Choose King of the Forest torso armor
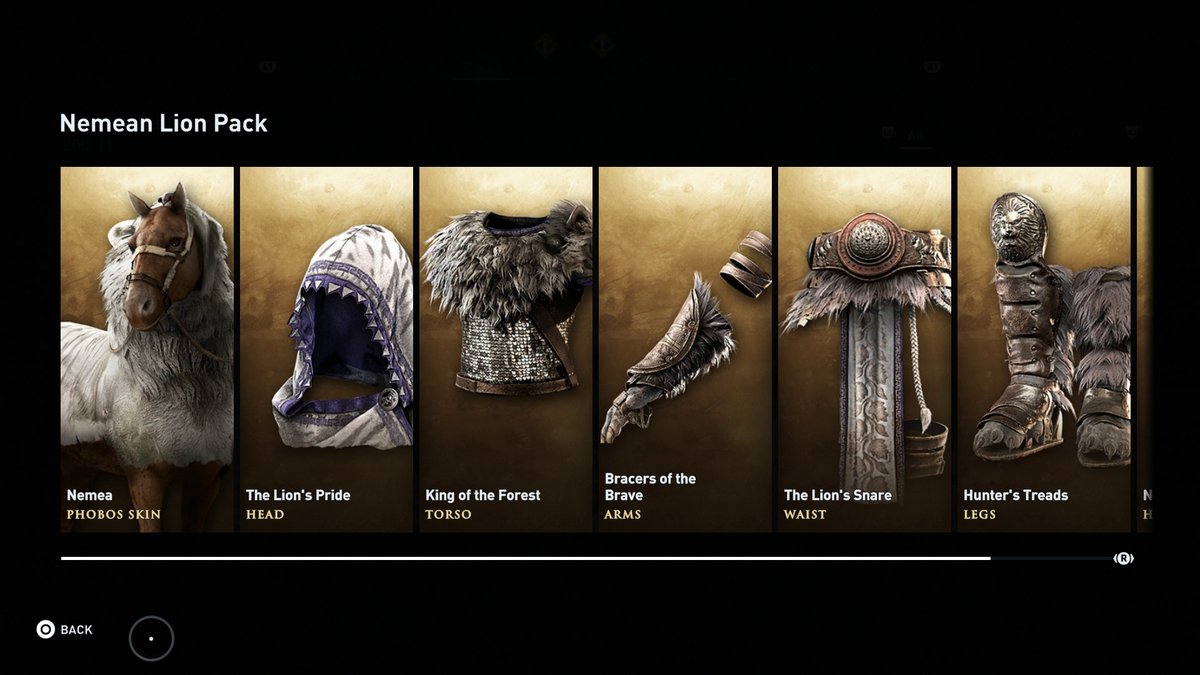The width and height of the screenshot is (1200, 675). click(506, 349)
